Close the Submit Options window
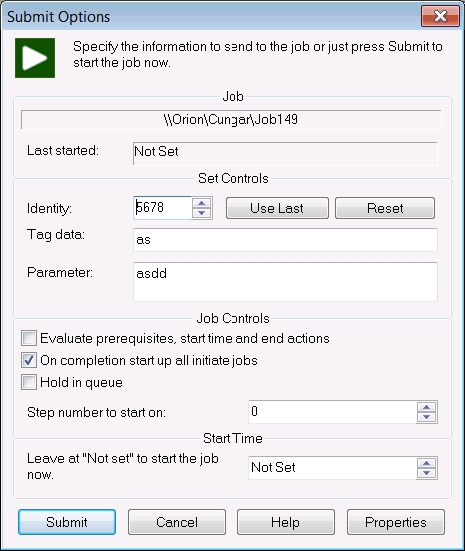 440,16
